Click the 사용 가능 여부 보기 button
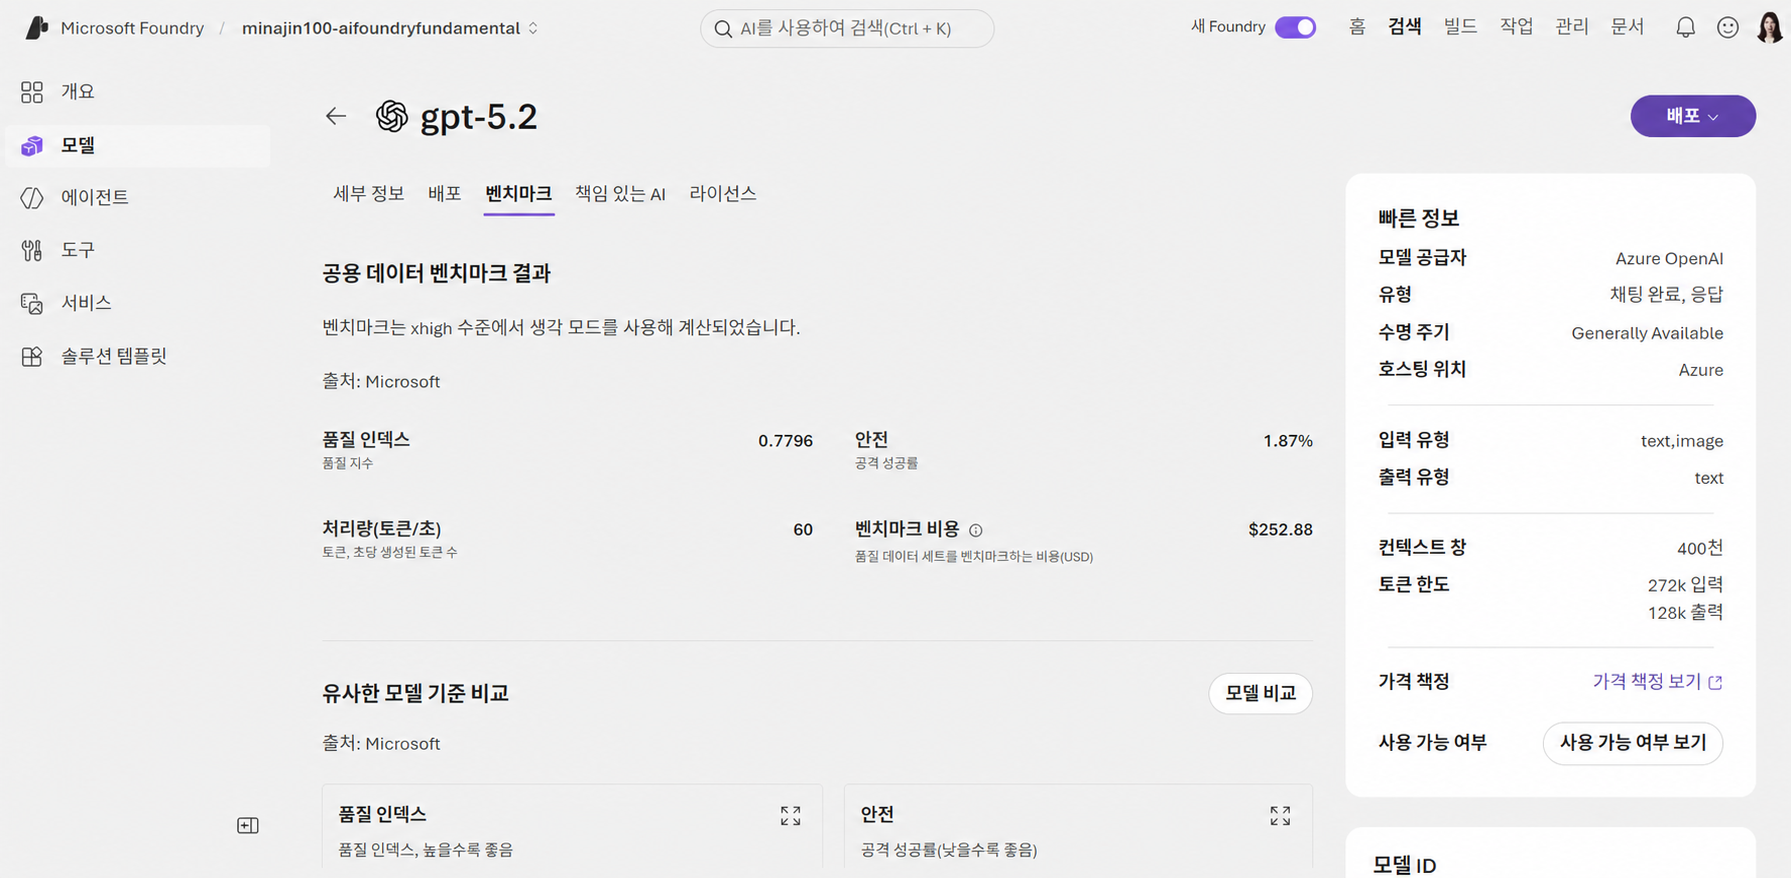This screenshot has height=878, width=1791. [1633, 743]
